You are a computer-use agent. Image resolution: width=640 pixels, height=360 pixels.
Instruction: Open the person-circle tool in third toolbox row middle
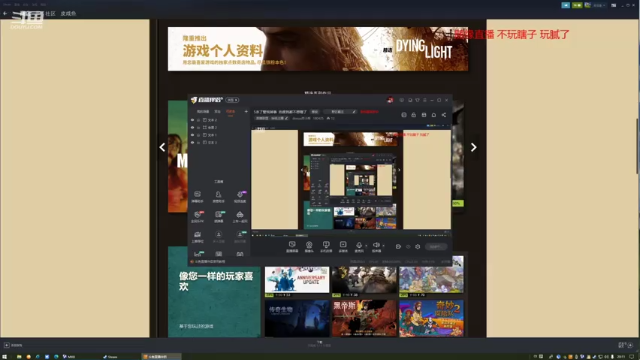click(218, 236)
